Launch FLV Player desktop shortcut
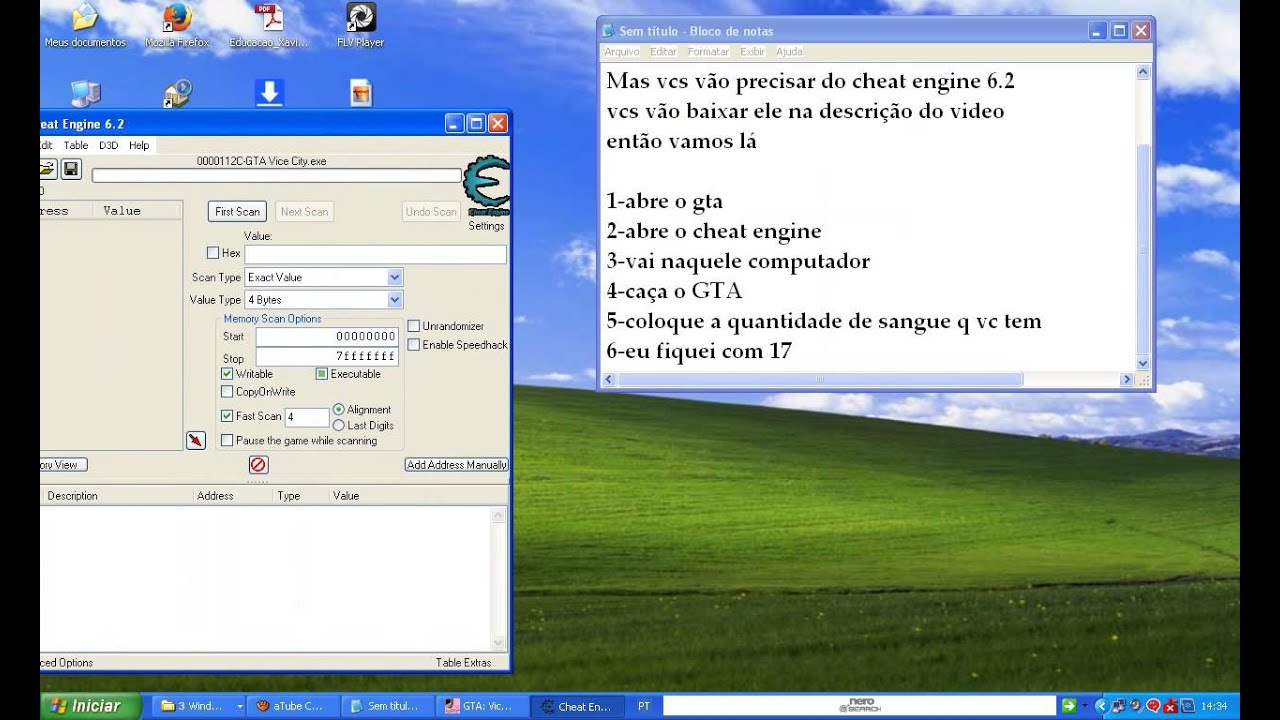The width and height of the screenshot is (1280, 720). [x=361, y=25]
